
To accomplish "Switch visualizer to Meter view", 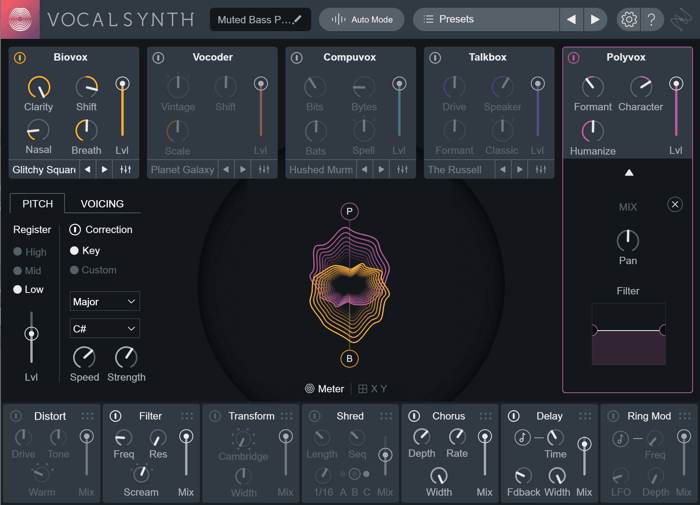I will pyautogui.click(x=325, y=389).
